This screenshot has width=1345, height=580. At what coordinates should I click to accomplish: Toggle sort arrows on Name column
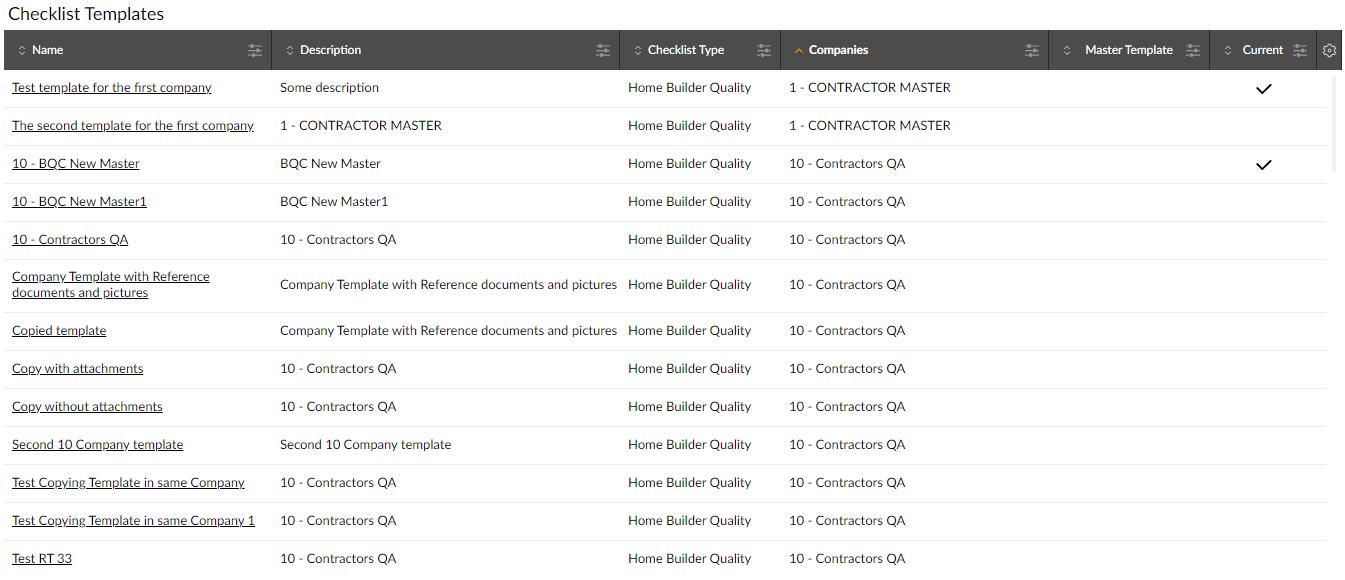point(22,50)
